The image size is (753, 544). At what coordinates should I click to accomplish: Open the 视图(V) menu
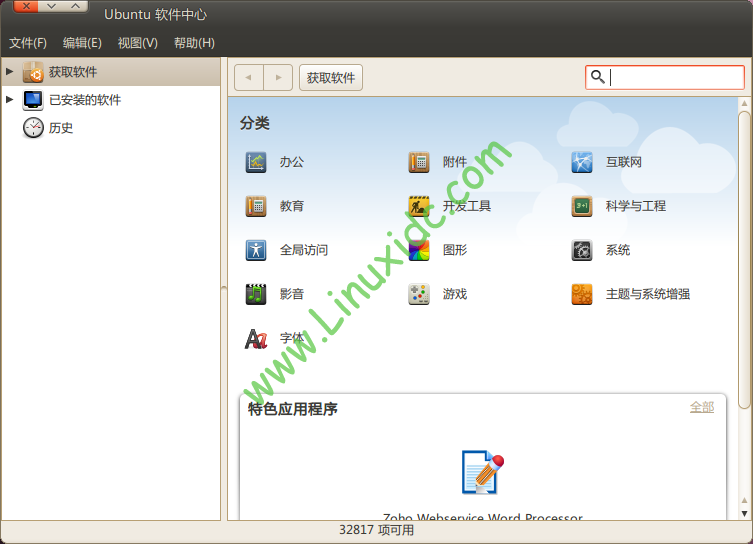[x=138, y=43]
